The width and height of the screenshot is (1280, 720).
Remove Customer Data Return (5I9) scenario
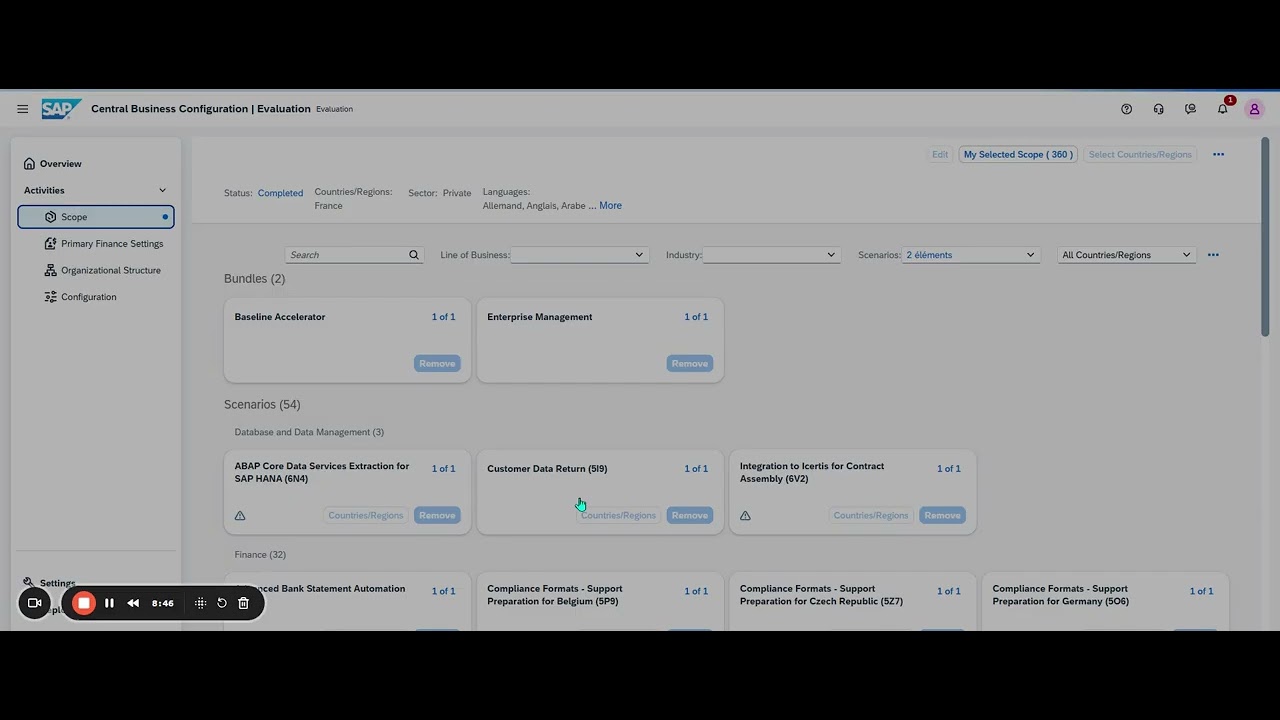(x=690, y=516)
